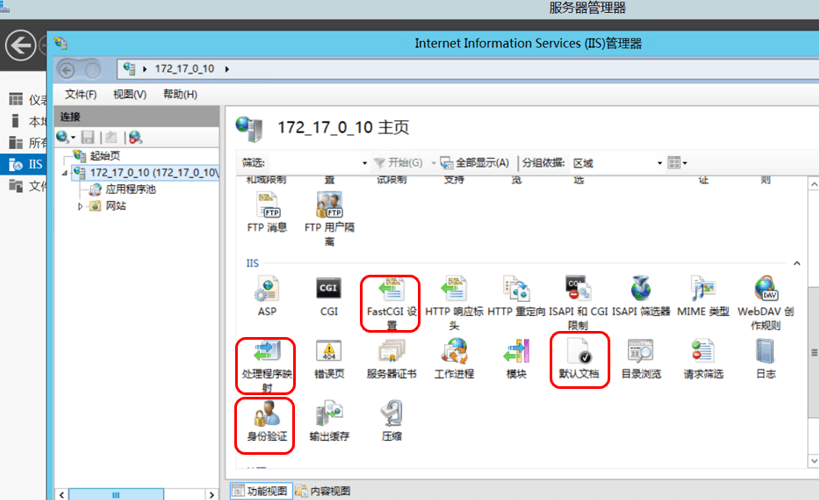The image size is (819, 500).
Task: Open 身份验证 feature
Action: pos(266,422)
